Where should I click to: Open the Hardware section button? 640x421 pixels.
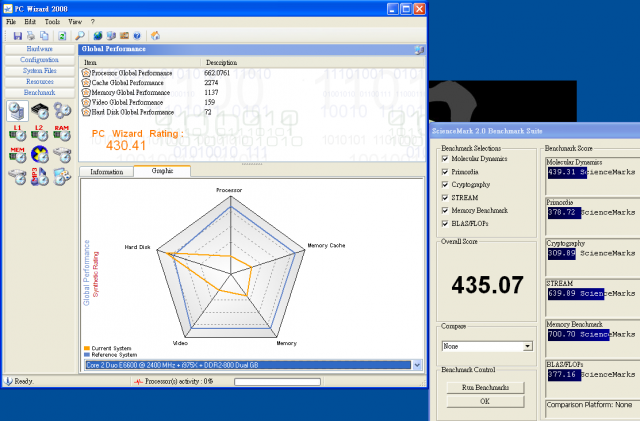coord(40,49)
